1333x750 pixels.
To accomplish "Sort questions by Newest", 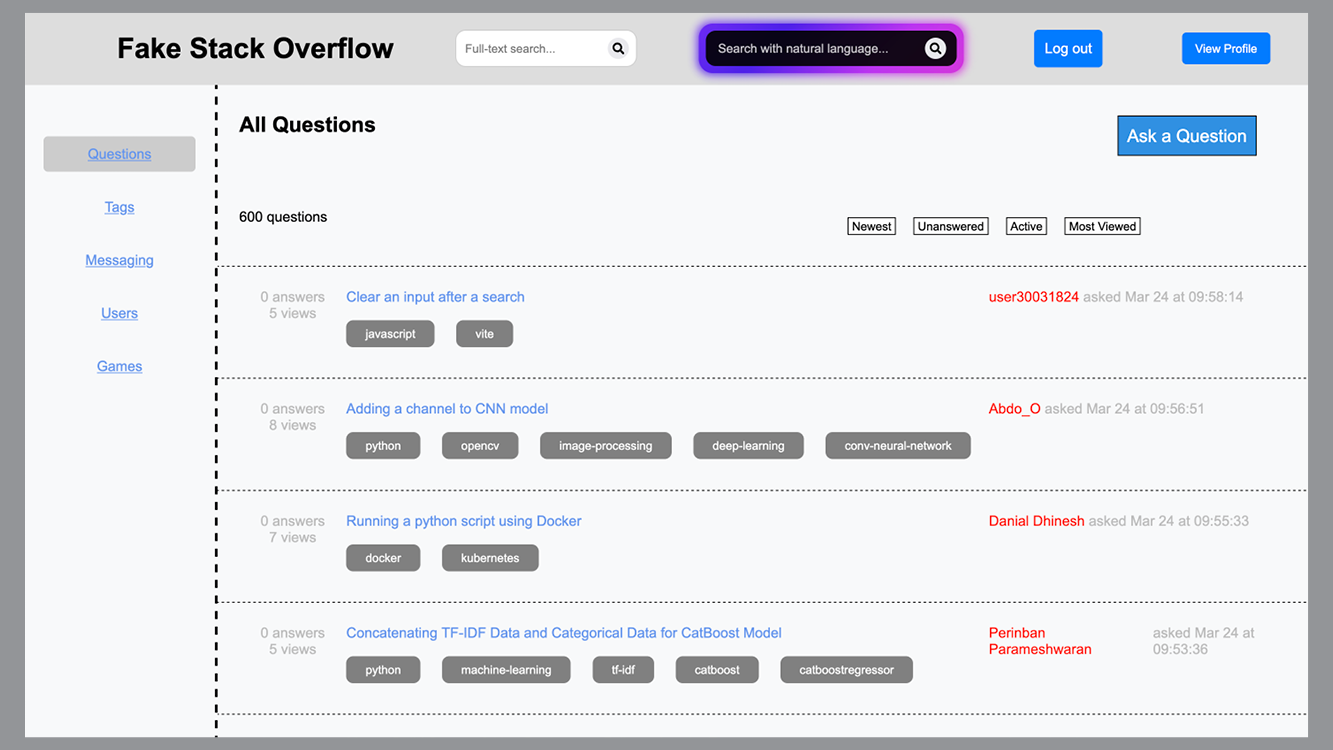I will click(x=871, y=226).
